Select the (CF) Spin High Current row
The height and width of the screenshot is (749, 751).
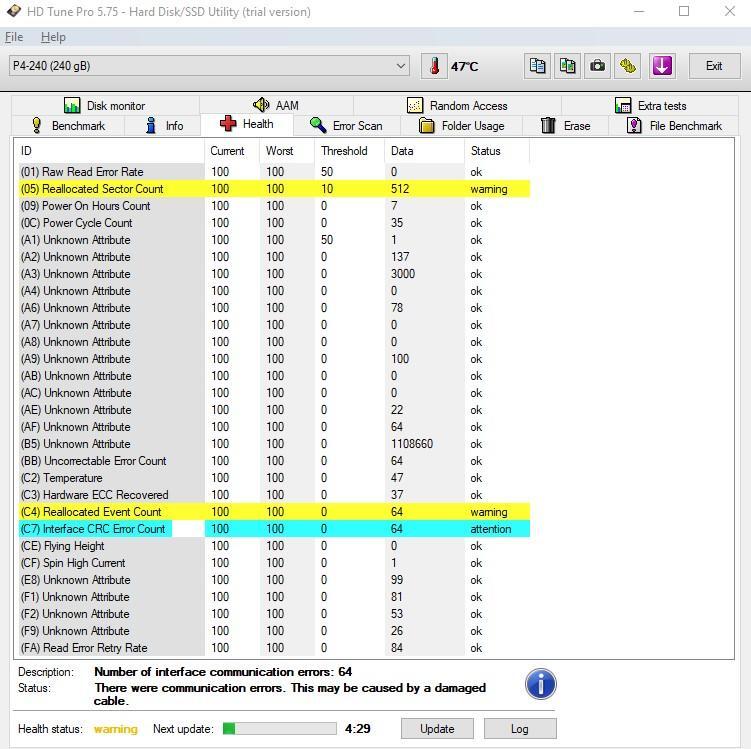tap(274, 563)
